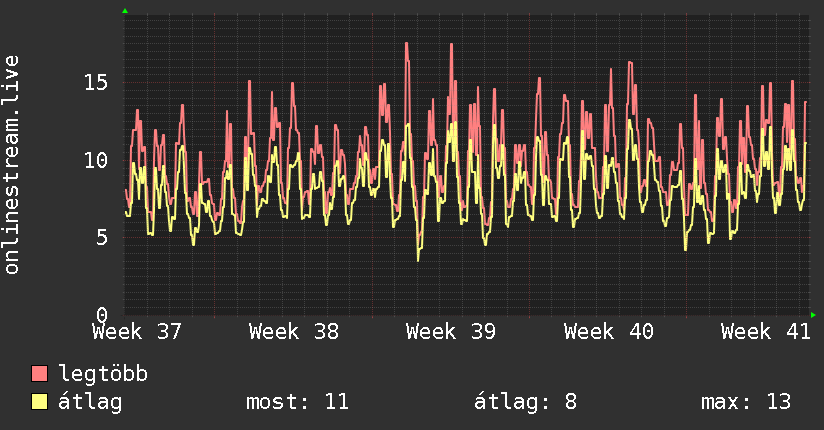Click the 'átlag: 8' statistic
824x430 pixels.
coord(526,402)
